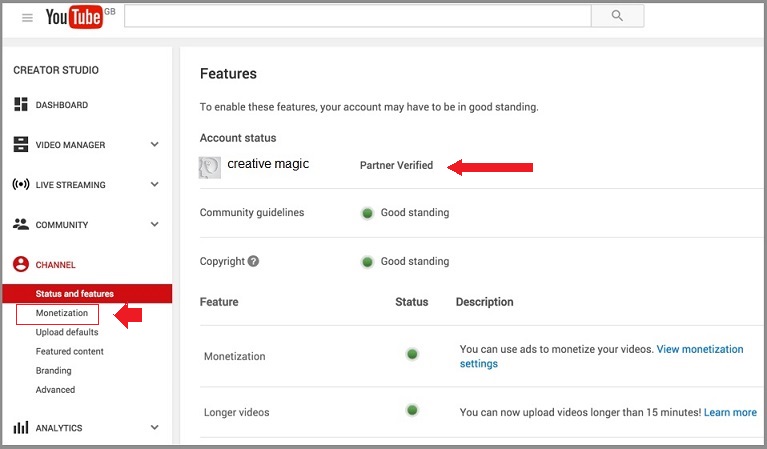Click the Status column header
Image resolution: width=767 pixels, height=449 pixels.
point(411,302)
